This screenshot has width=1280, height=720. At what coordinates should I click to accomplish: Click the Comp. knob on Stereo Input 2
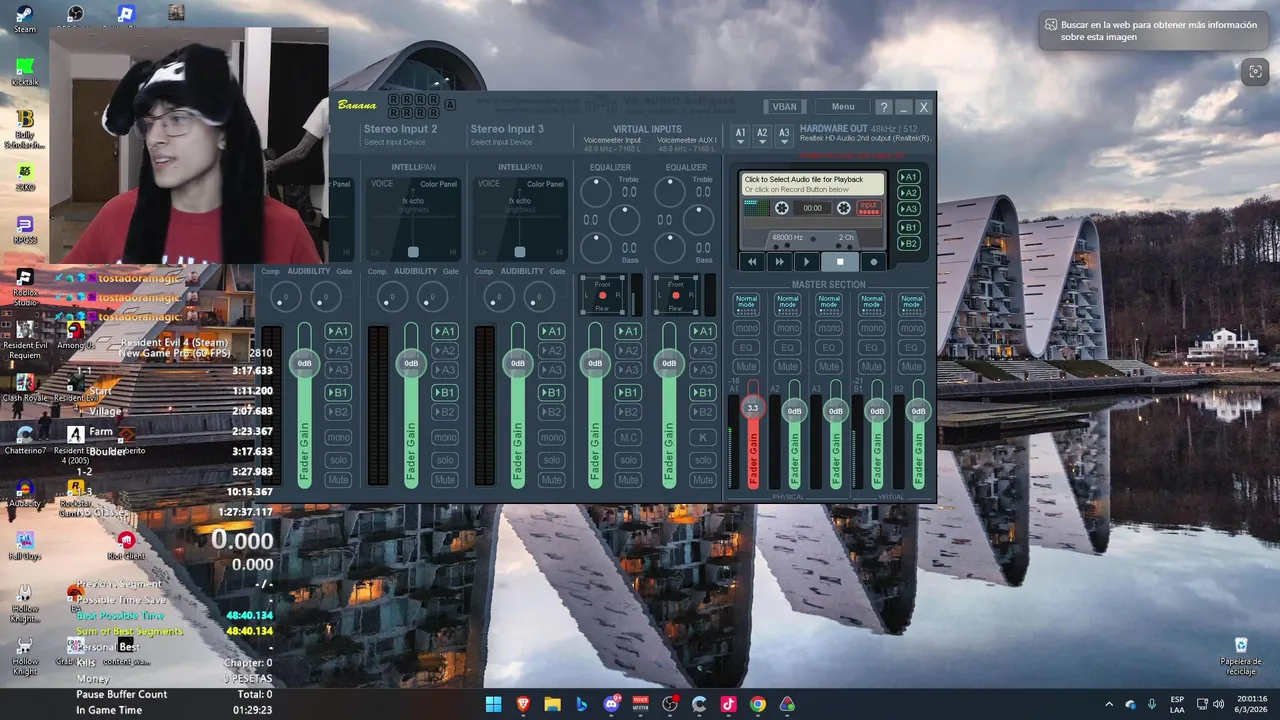click(x=392, y=296)
